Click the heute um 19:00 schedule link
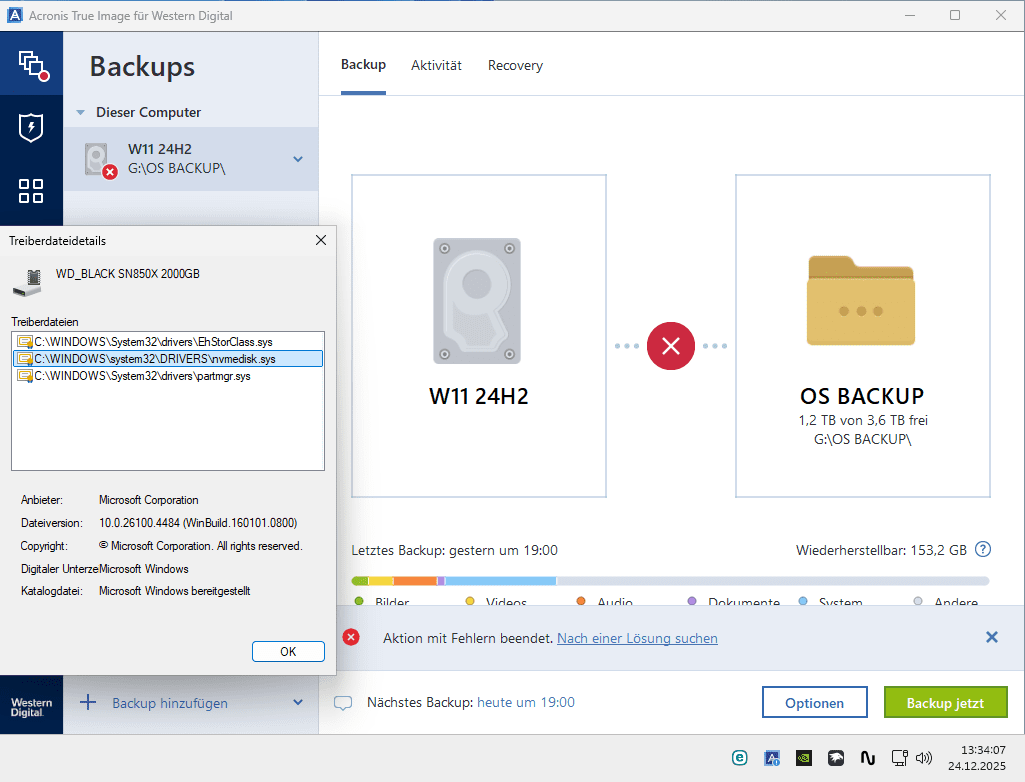This screenshot has height=782, width=1025. tap(526, 702)
